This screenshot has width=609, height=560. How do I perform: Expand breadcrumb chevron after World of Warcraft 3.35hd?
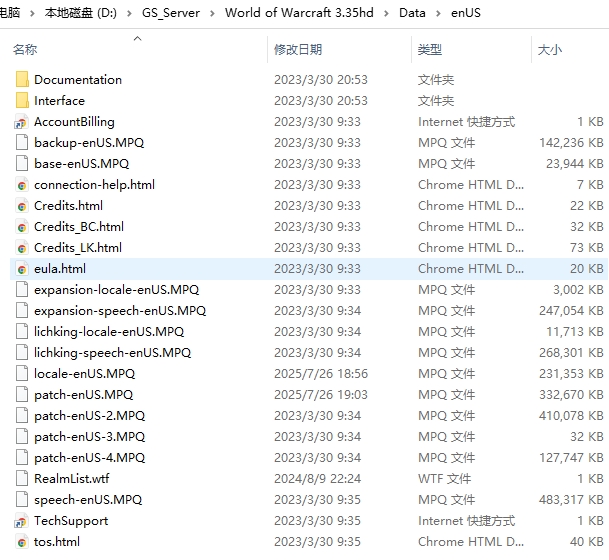[386, 13]
